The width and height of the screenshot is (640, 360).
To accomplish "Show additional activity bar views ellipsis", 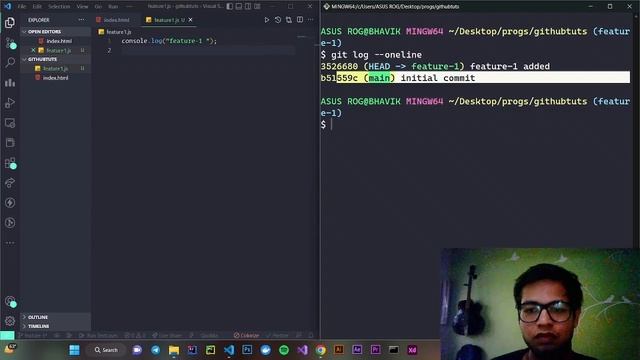I will tap(10, 243).
